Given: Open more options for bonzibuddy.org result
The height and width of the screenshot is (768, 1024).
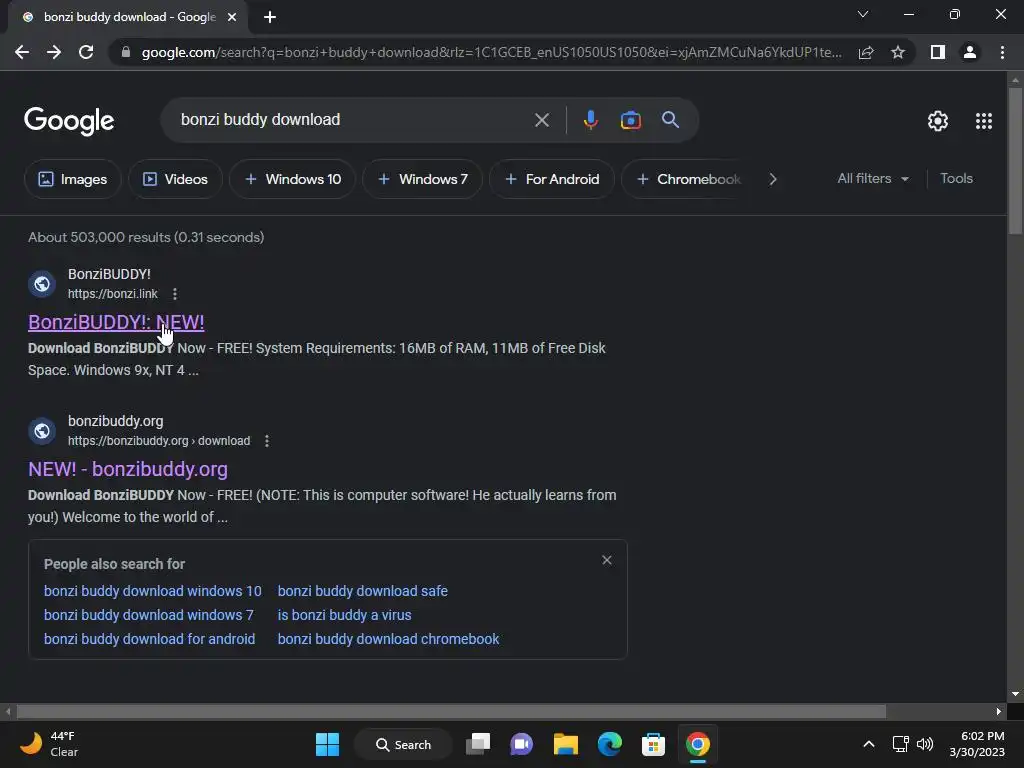Looking at the screenshot, I should point(266,441).
